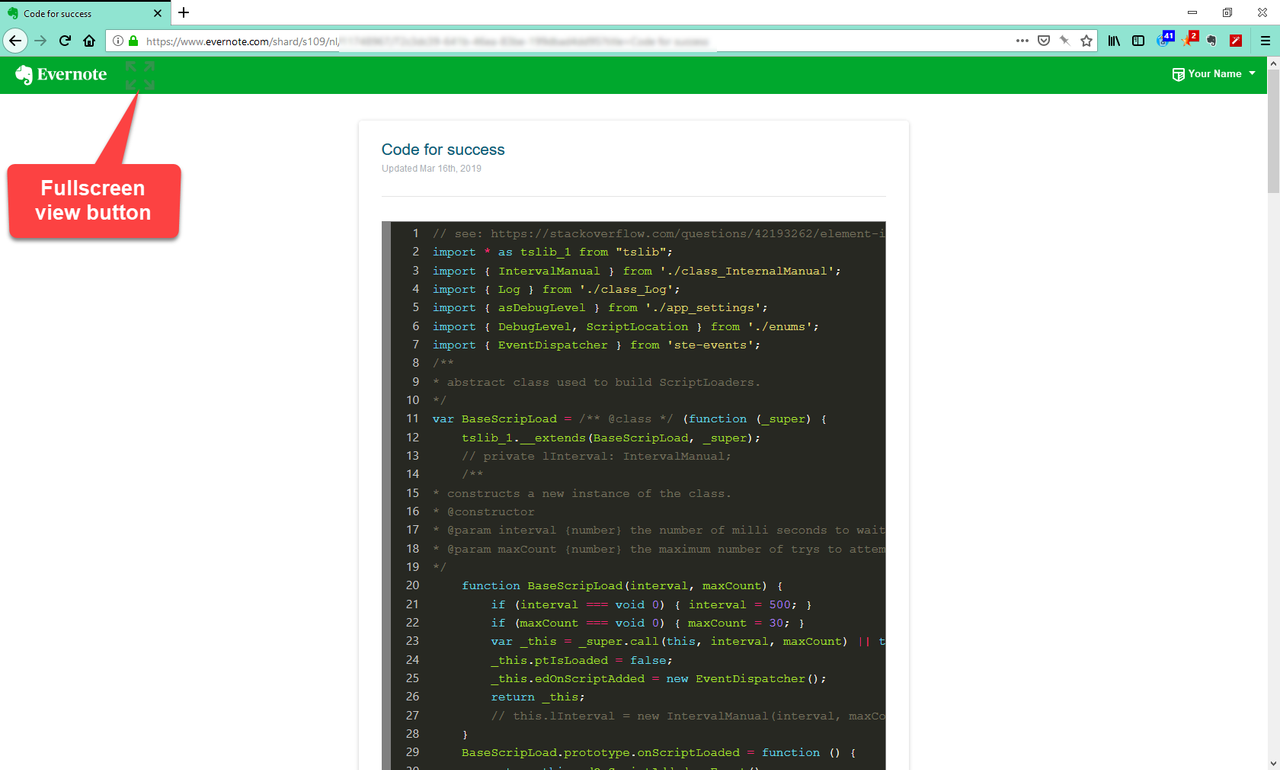Open the sidebar view icon
This screenshot has width=1280, height=770.
[1139, 41]
